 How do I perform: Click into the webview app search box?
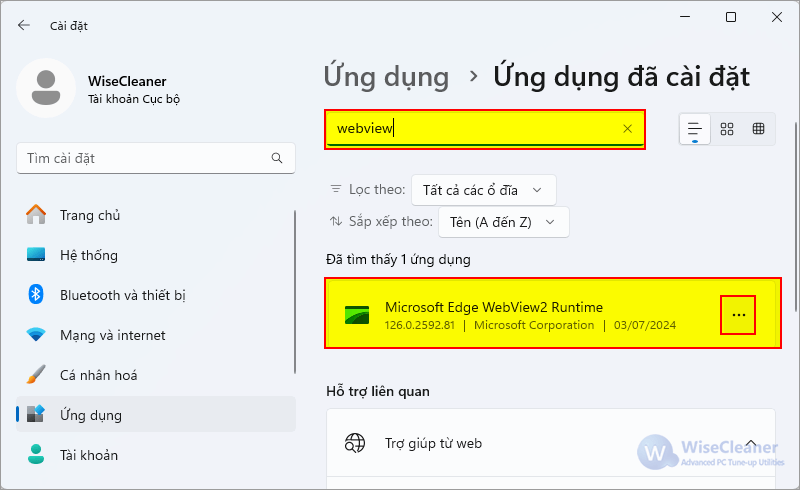485,129
